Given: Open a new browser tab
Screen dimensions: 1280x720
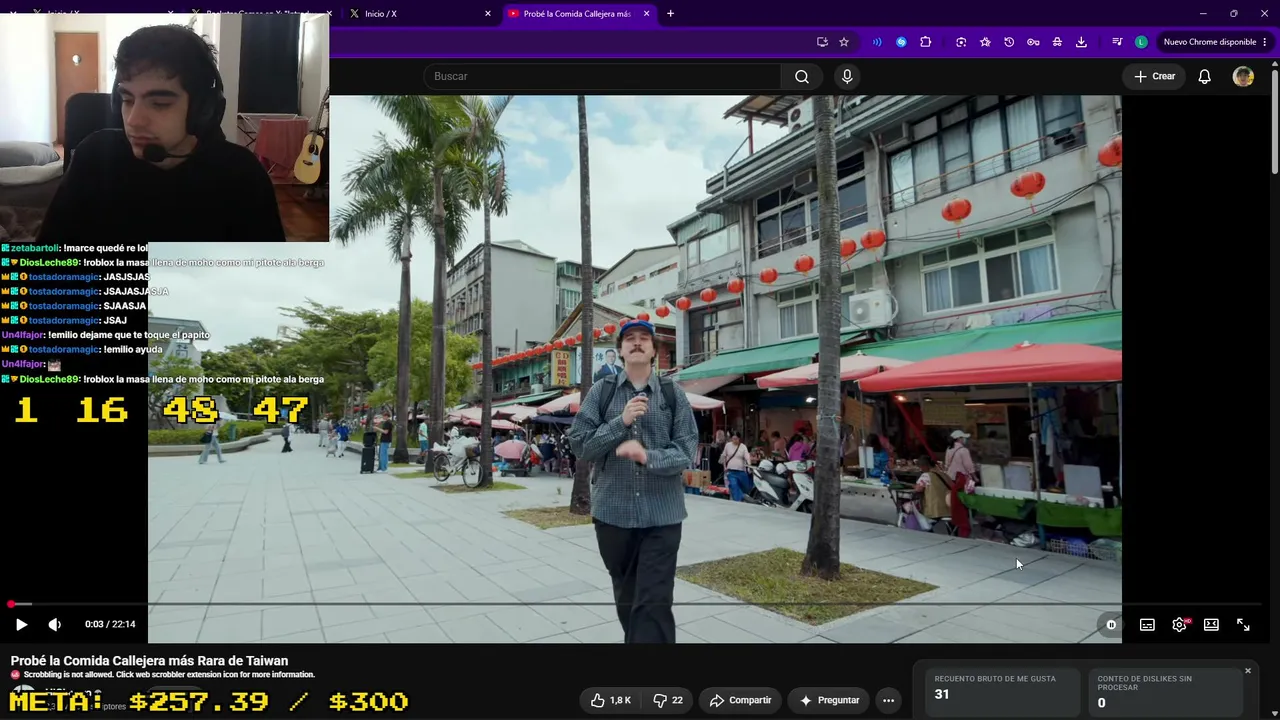Looking at the screenshot, I should point(670,13).
